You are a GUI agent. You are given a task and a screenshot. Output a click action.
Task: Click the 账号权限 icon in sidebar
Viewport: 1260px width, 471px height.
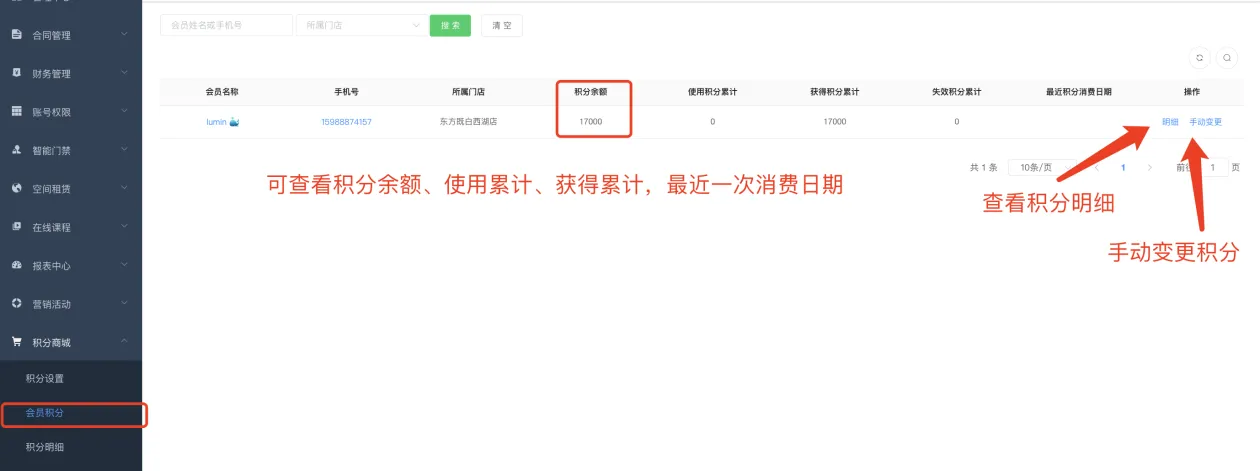click(16, 112)
